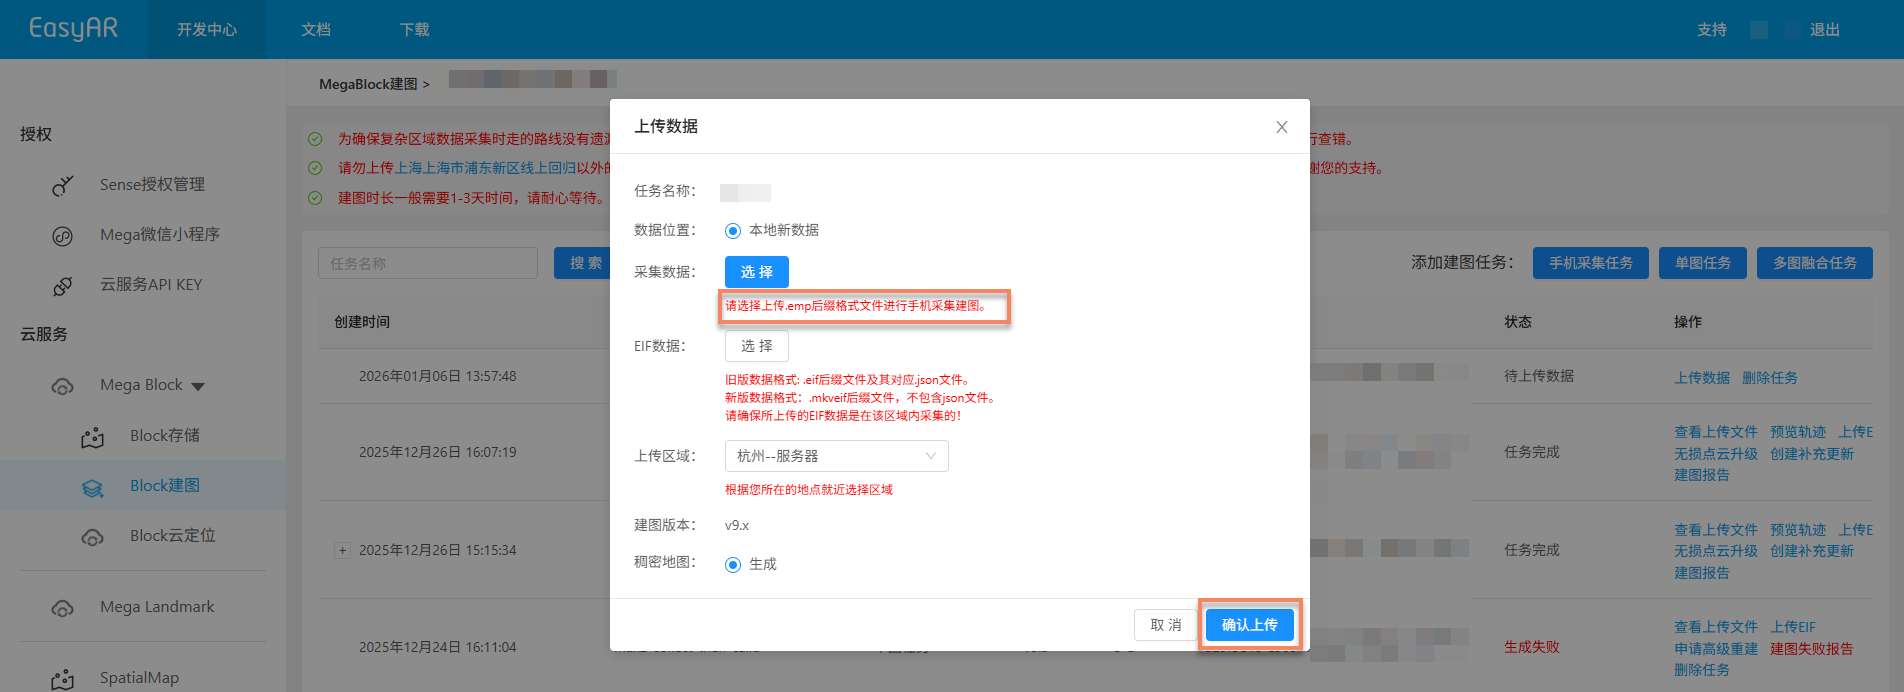Screen dimensions: 1904x692
Task: Open Mega Landmark section
Action: point(157,607)
